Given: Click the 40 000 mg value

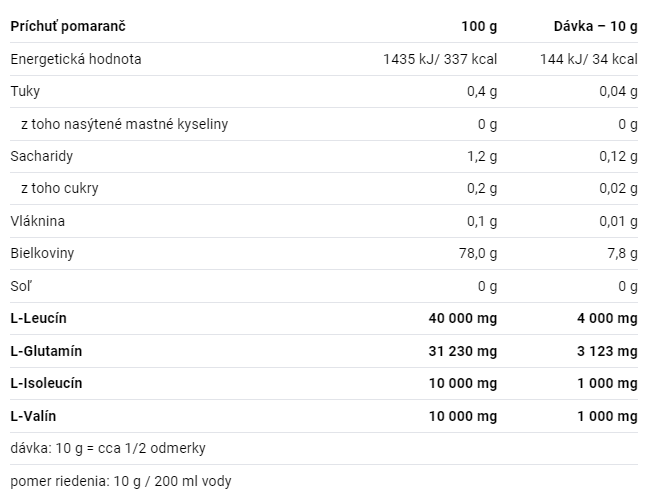Looking at the screenshot, I should pyautogui.click(x=463, y=318).
